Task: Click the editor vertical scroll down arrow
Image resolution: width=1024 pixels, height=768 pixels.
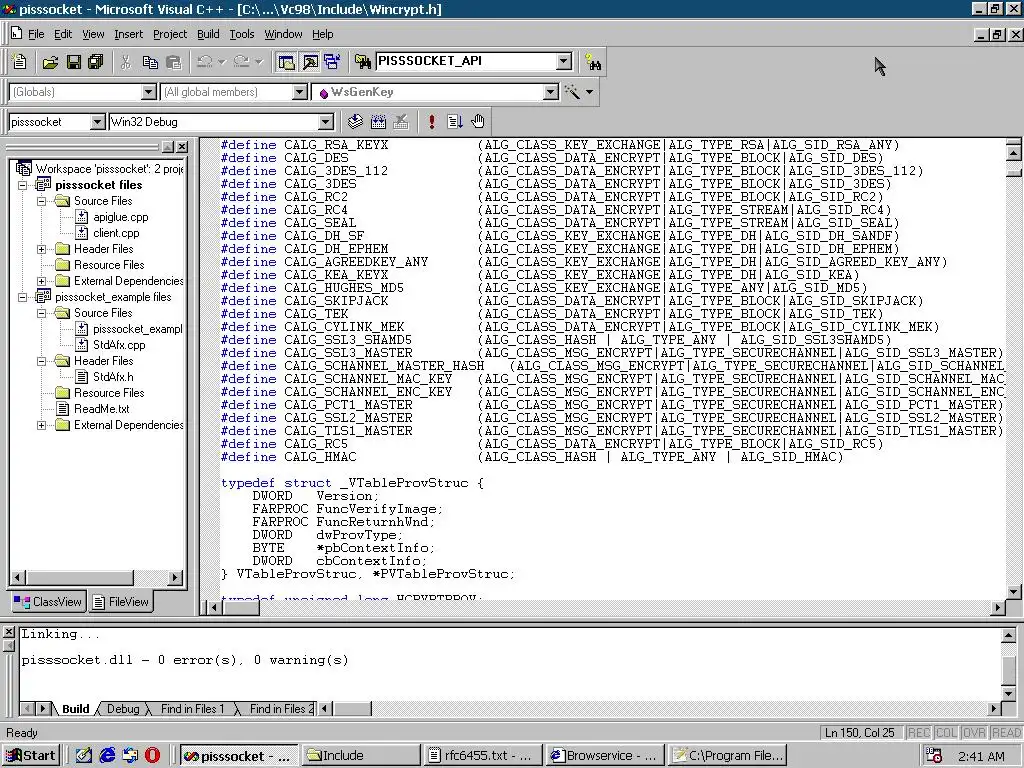Action: [1014, 592]
